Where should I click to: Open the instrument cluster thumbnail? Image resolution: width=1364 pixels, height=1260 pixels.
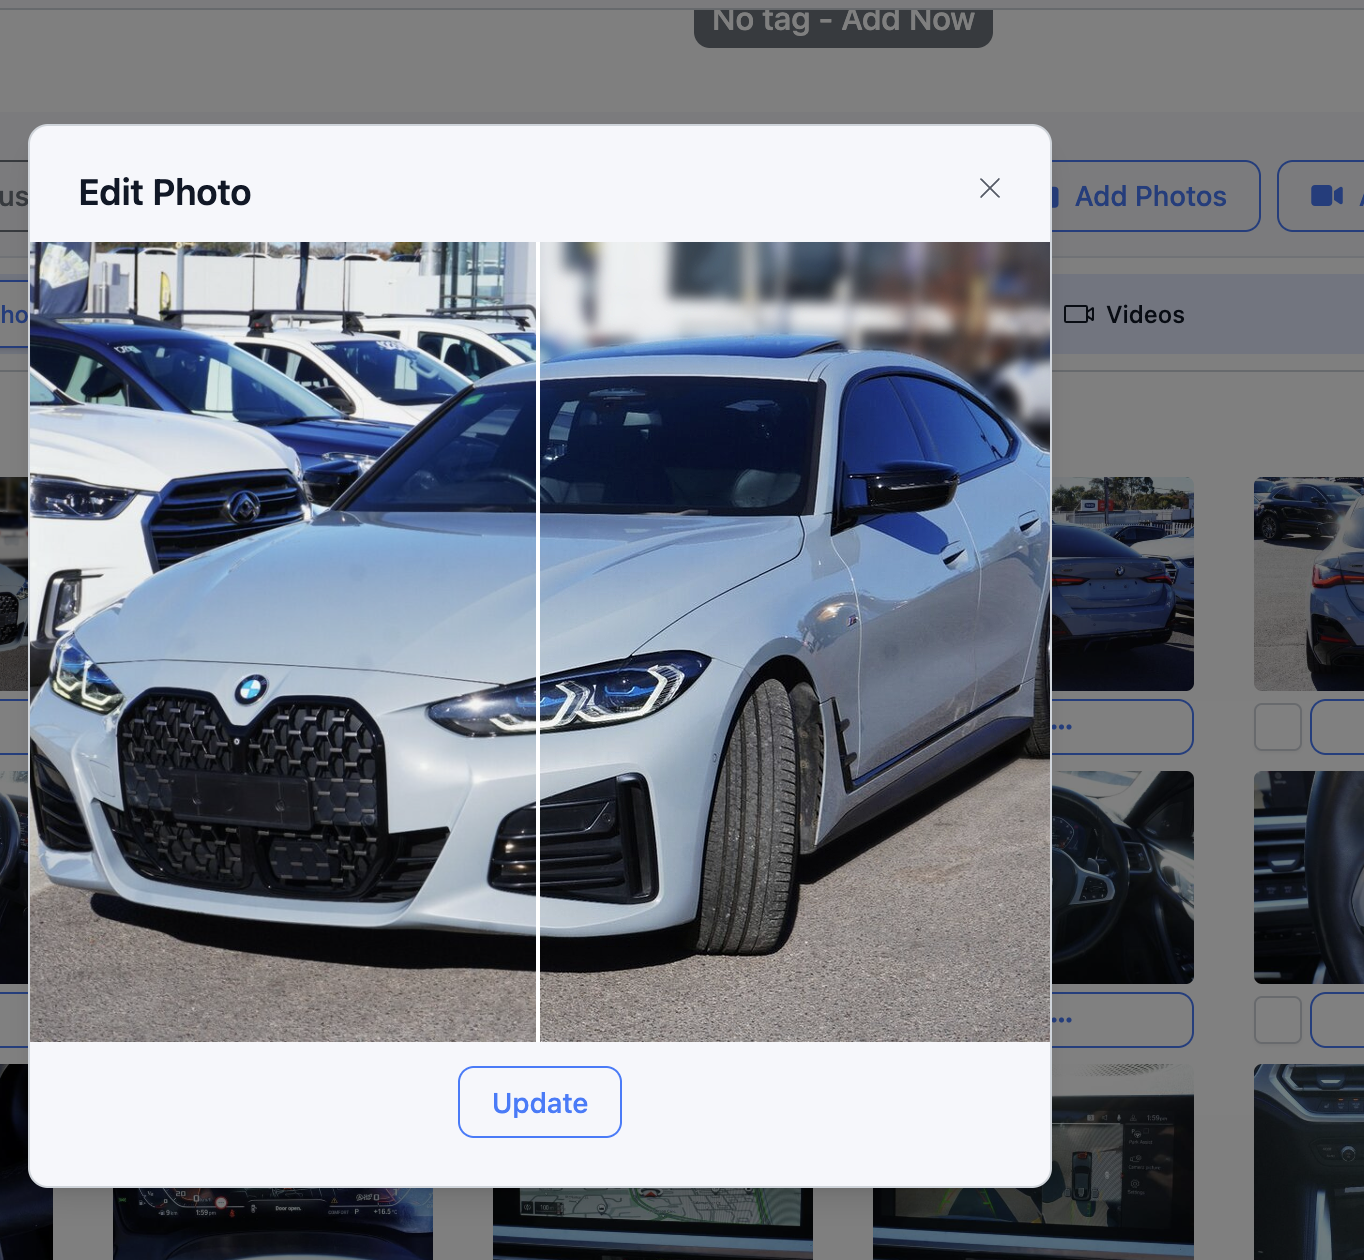(x=273, y=1224)
